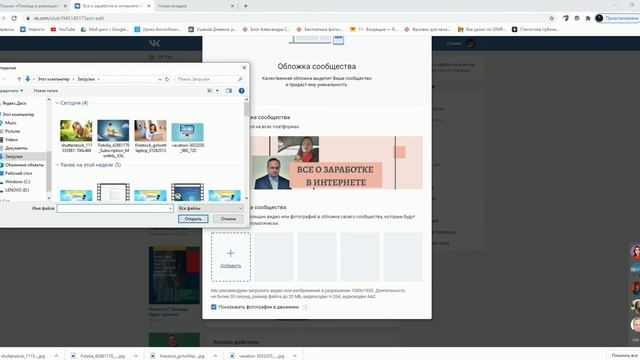The width and height of the screenshot is (640, 360).
Task: Open the Все файлы file type dropdown
Action: pos(210,208)
